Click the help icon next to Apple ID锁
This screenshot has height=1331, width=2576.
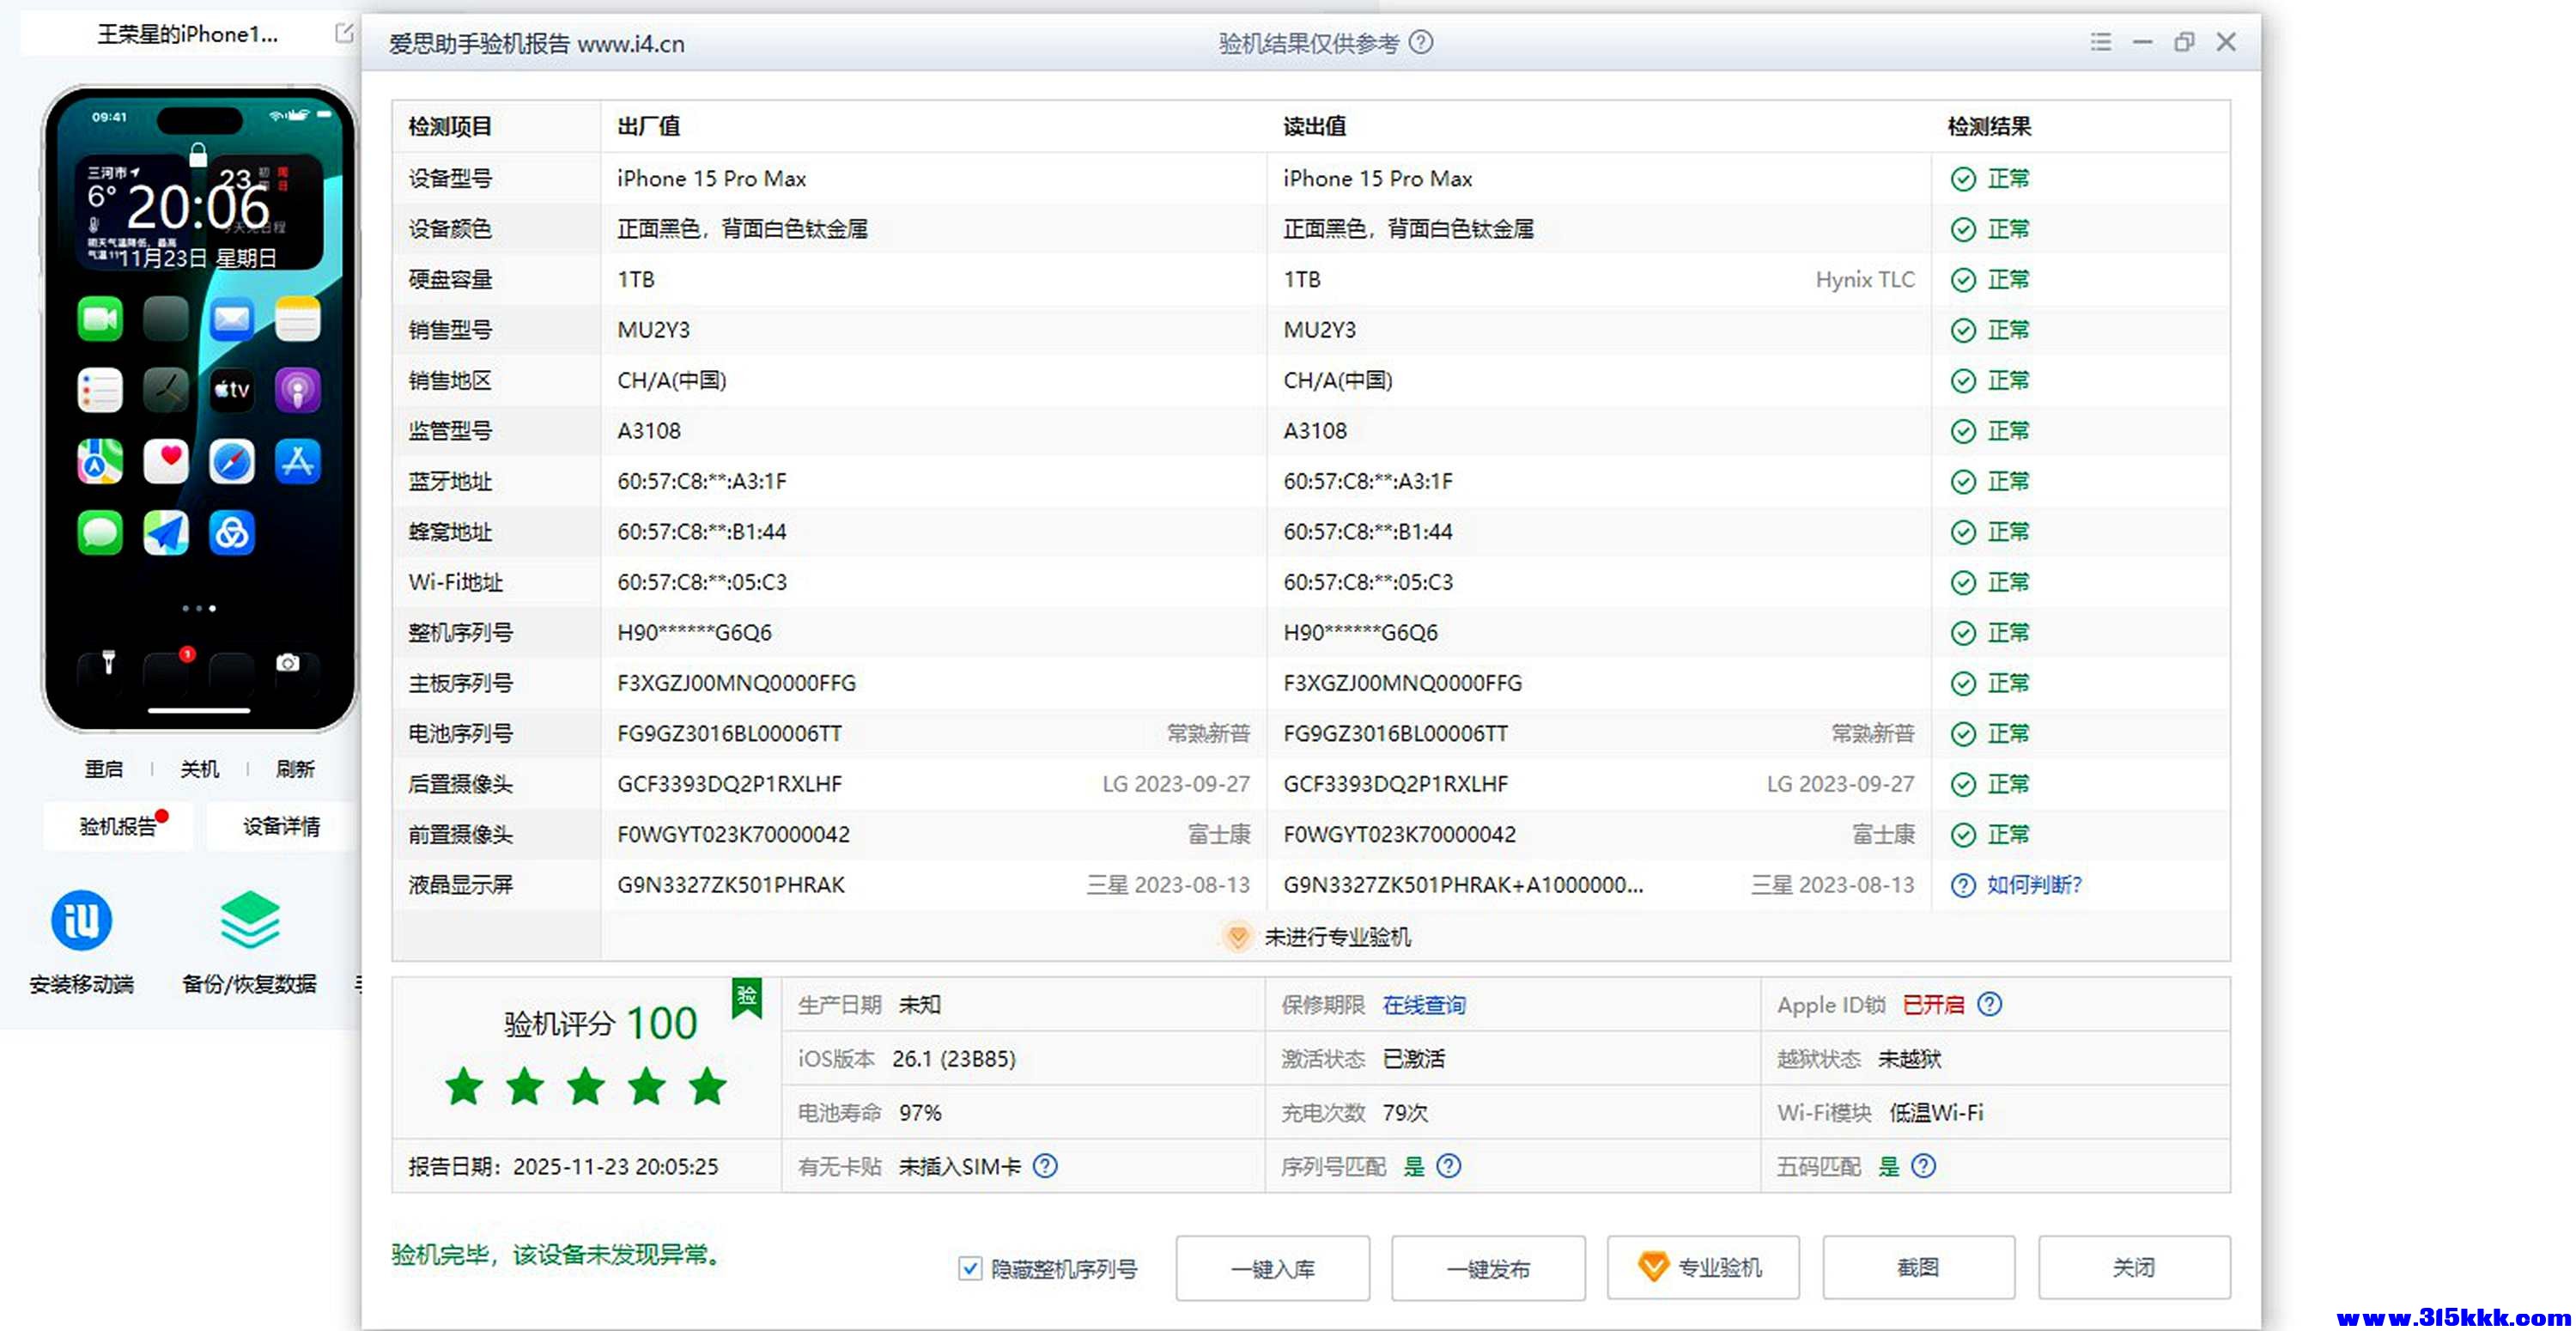click(x=1989, y=1004)
